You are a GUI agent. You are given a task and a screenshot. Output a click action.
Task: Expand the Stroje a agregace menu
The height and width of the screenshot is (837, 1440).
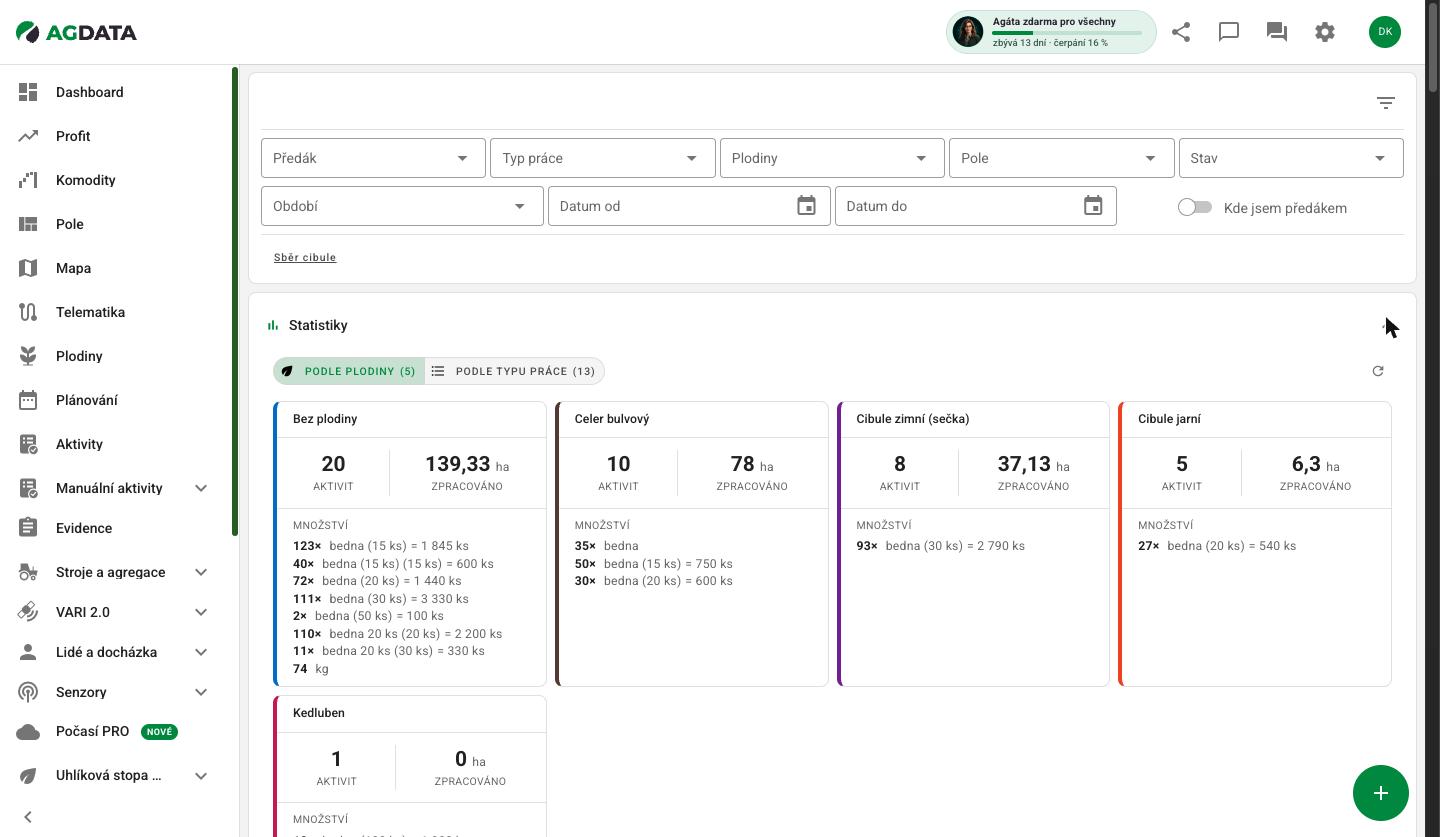[201, 572]
